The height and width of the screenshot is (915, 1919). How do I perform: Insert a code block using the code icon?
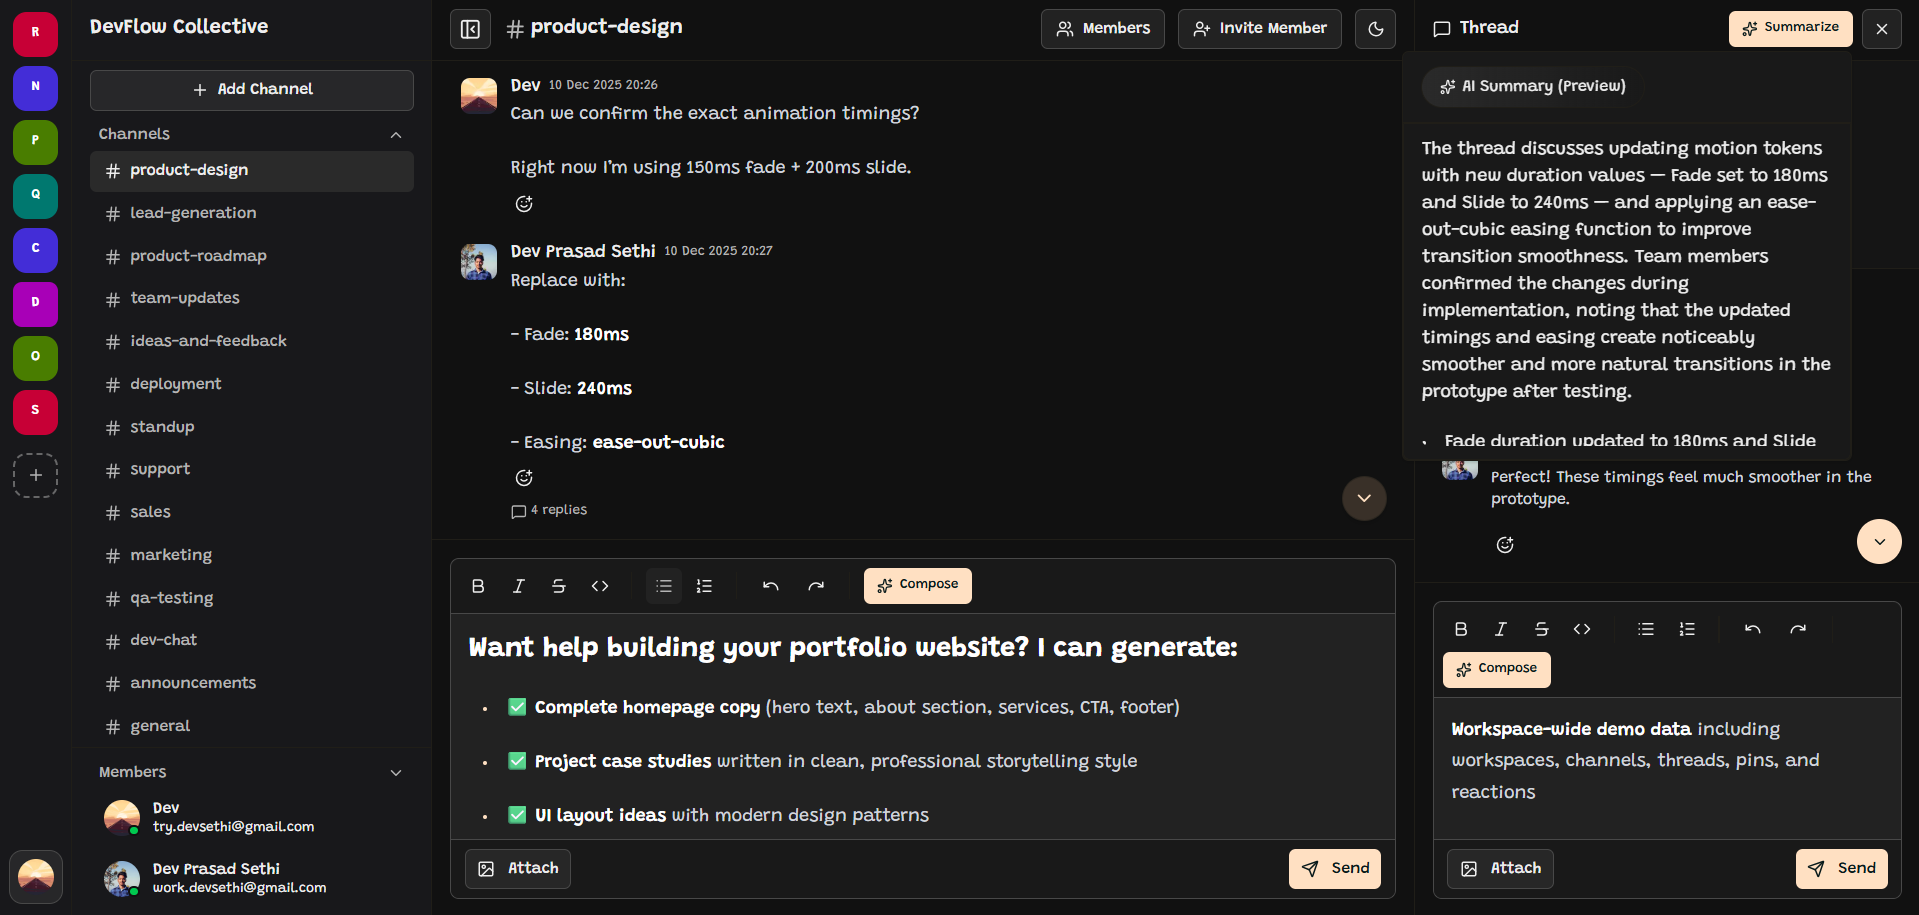pyautogui.click(x=600, y=586)
